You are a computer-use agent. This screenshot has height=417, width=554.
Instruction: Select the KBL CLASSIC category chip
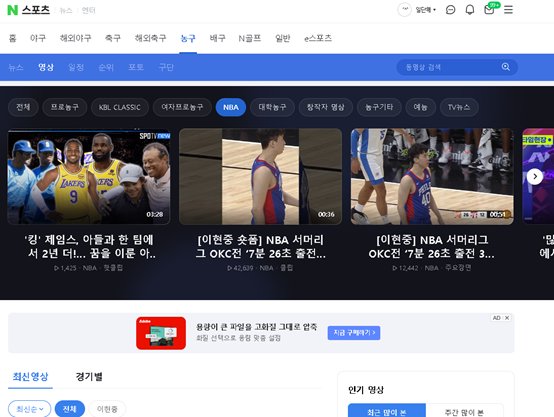[x=120, y=107]
